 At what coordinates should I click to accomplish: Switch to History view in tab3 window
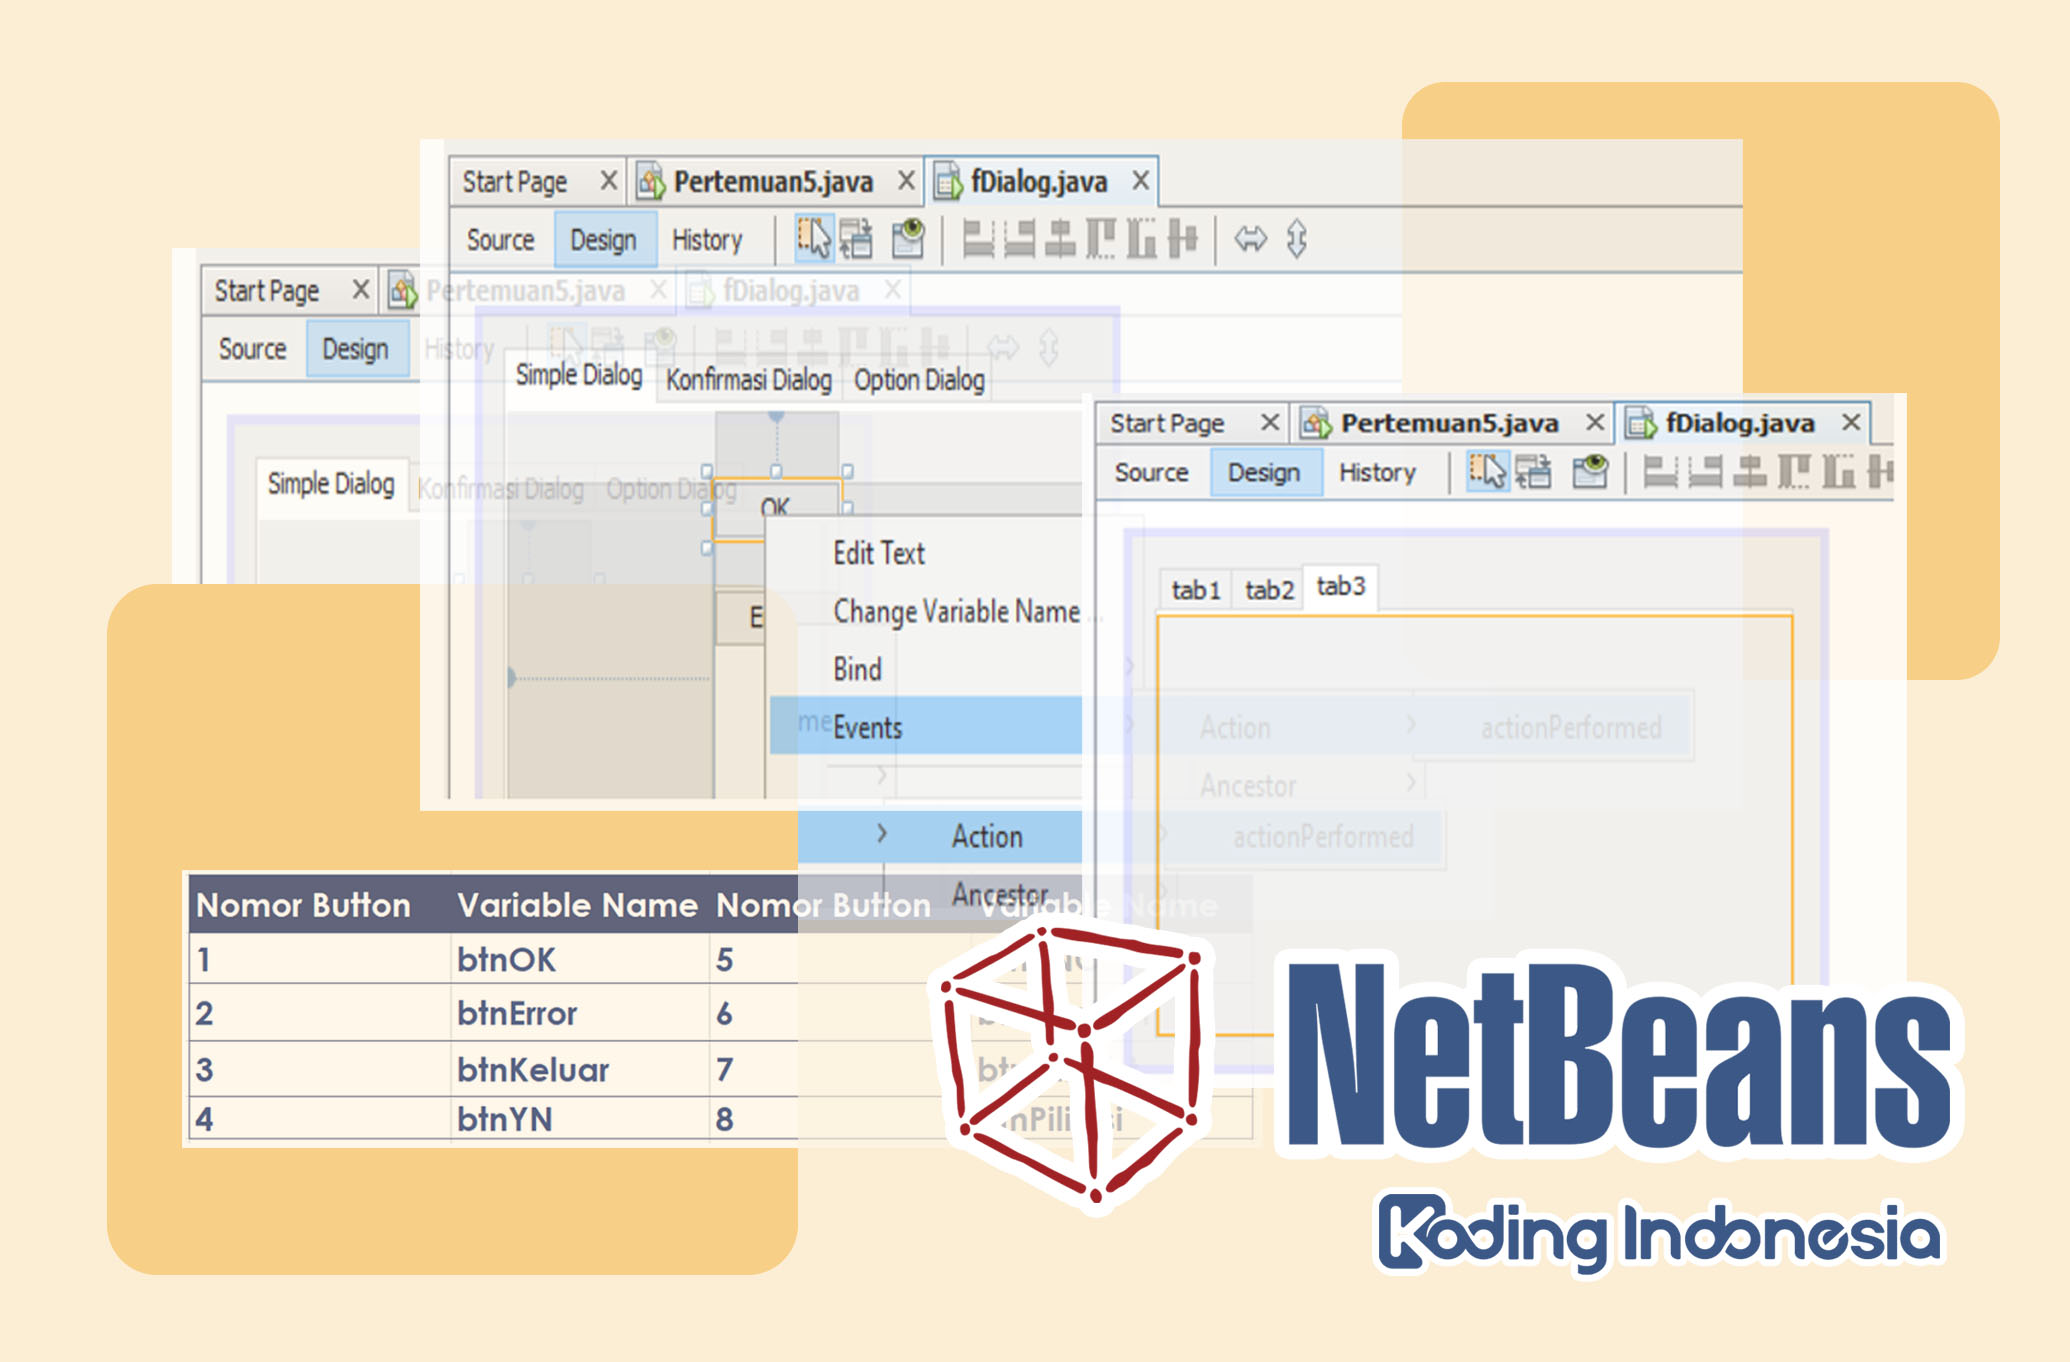[1377, 472]
